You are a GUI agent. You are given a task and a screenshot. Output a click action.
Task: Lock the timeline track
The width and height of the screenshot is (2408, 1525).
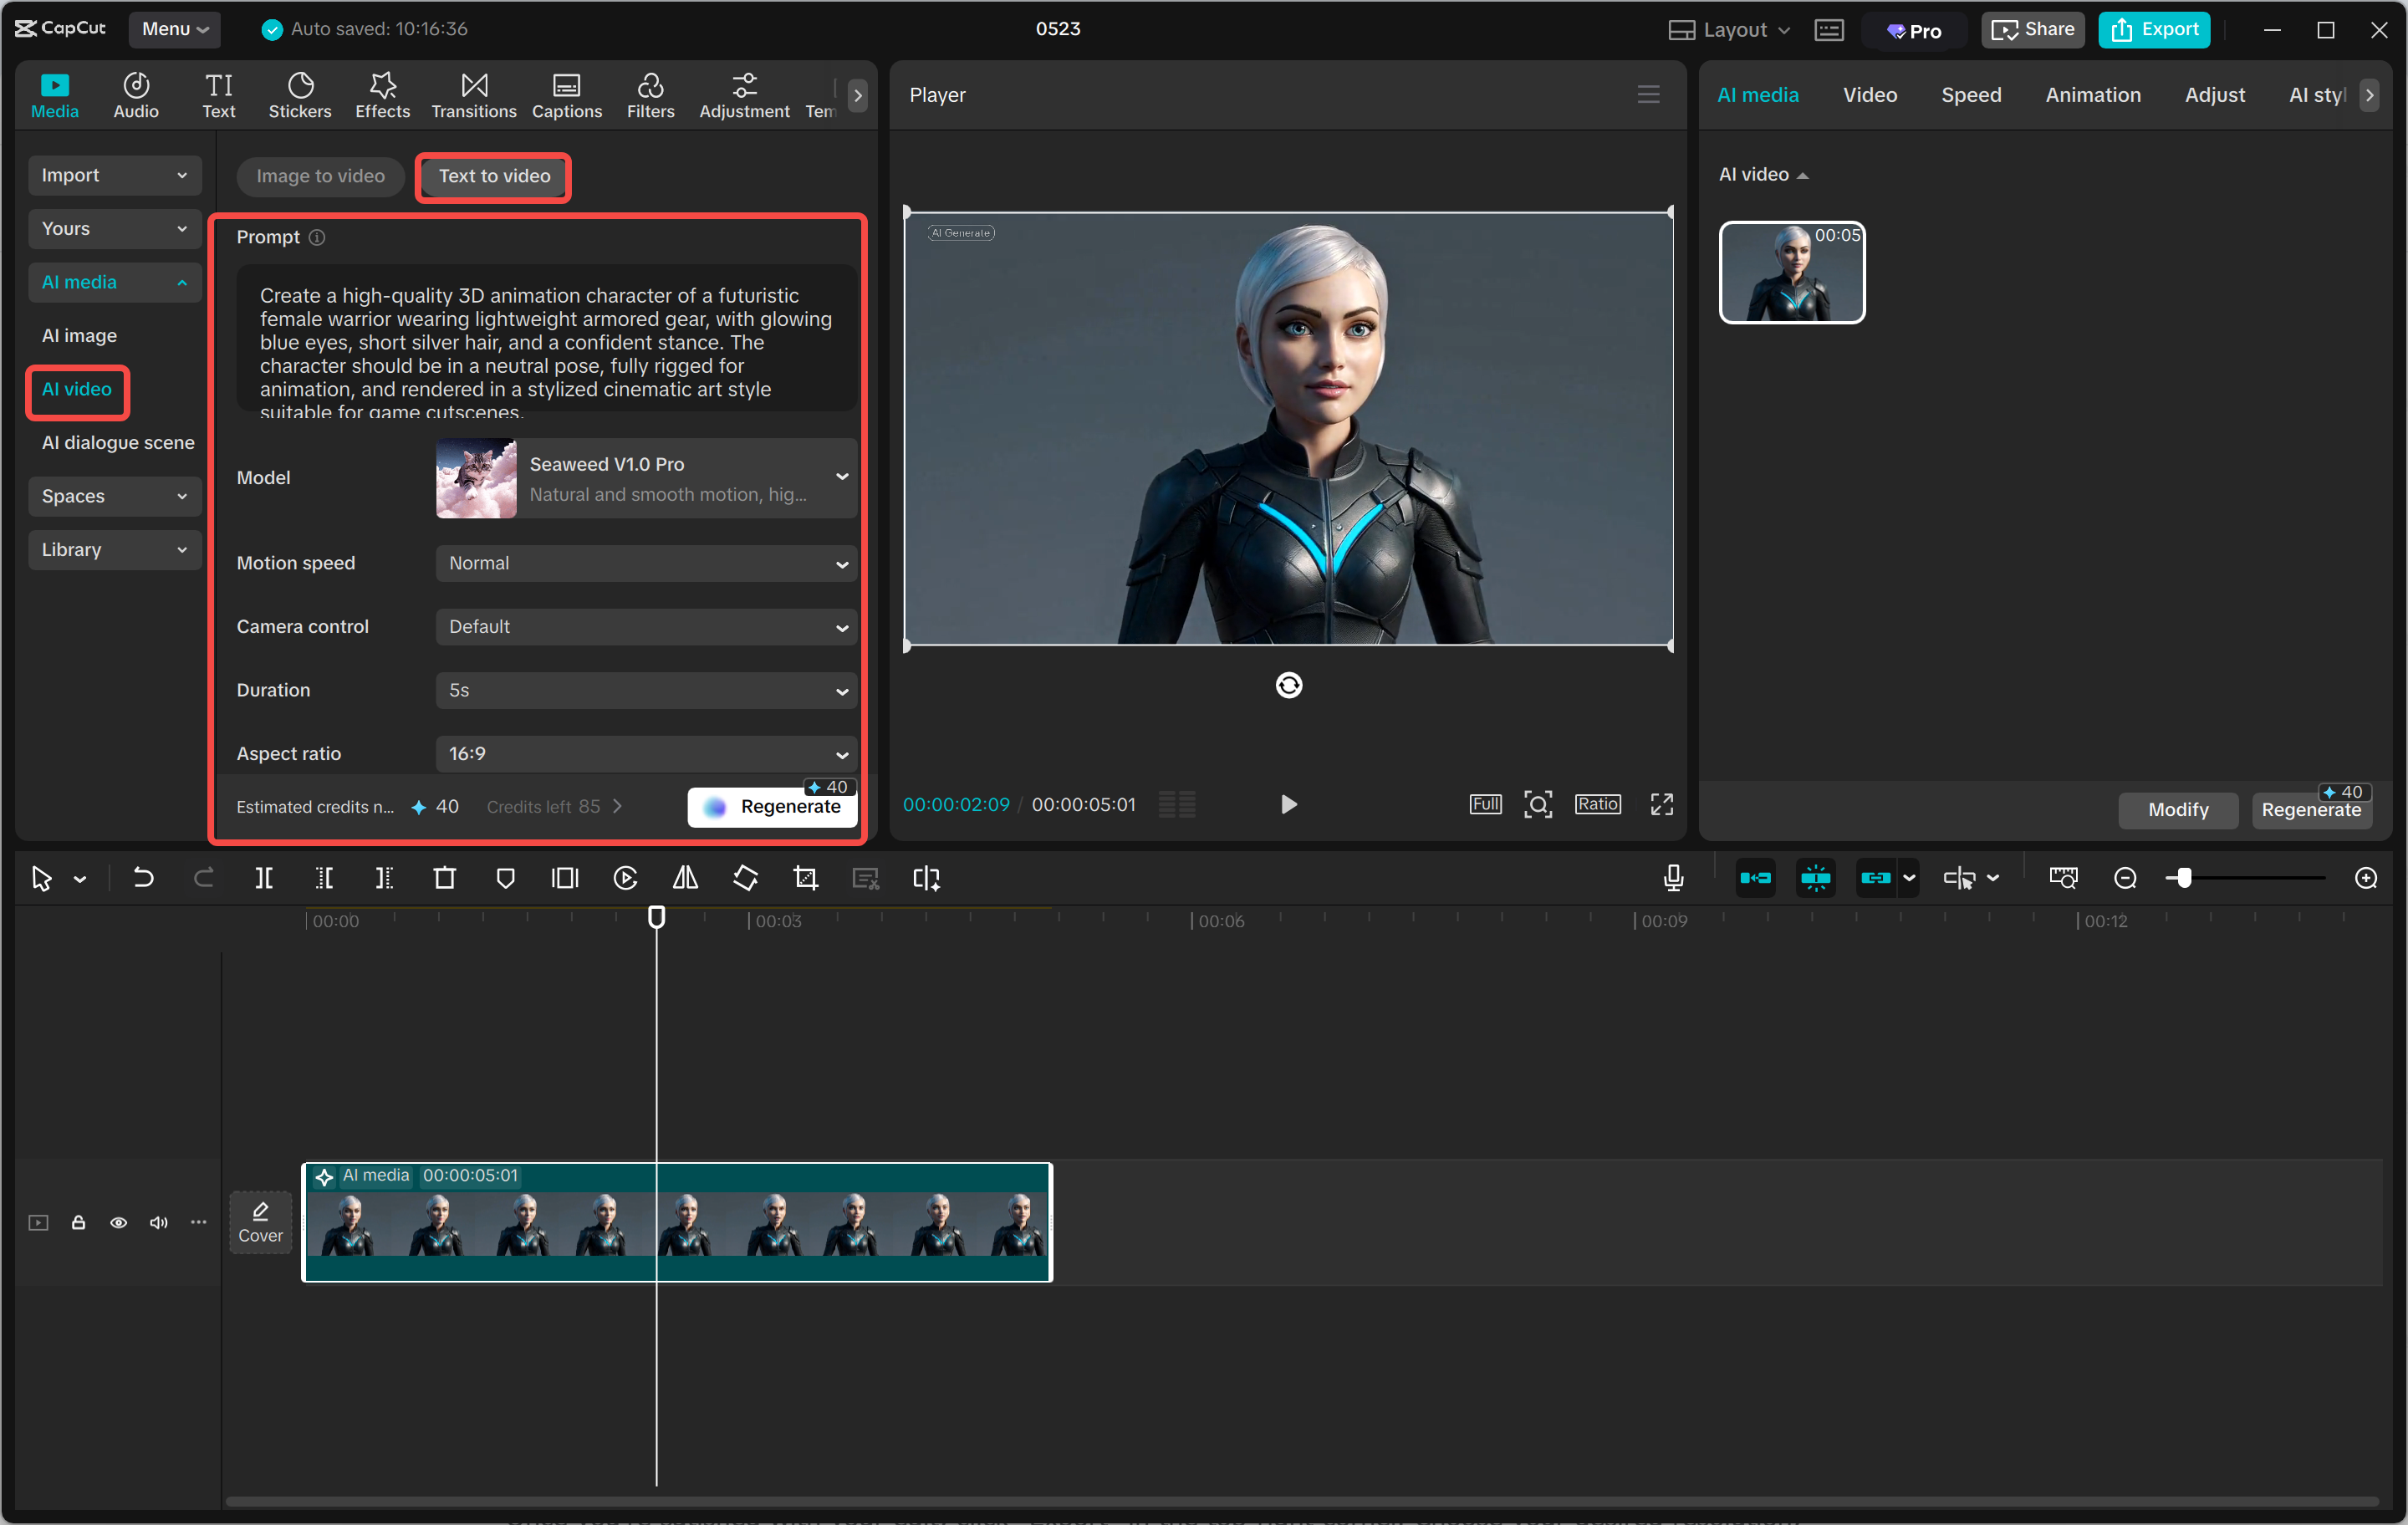click(x=78, y=1222)
